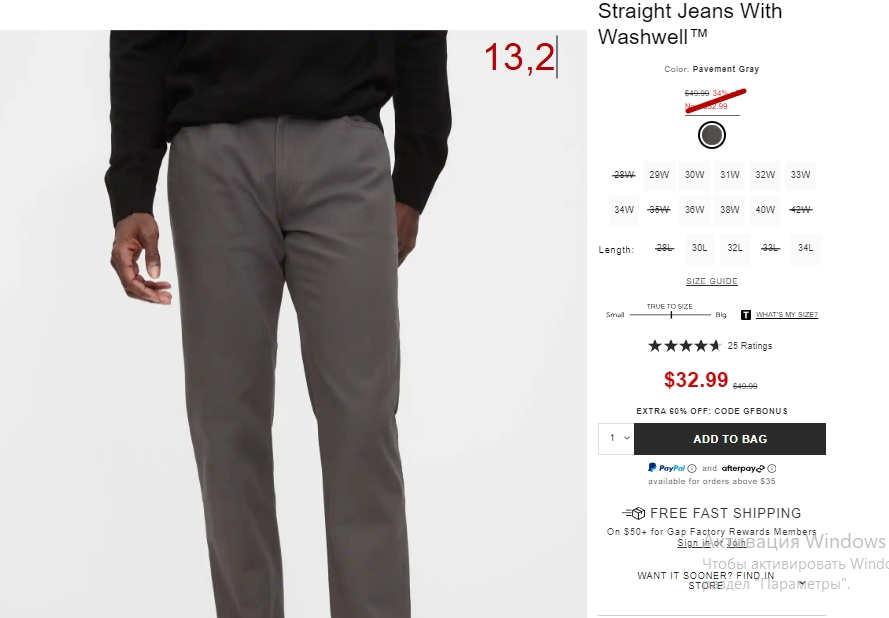Select waist size 32W
889x618 pixels.
click(x=765, y=175)
